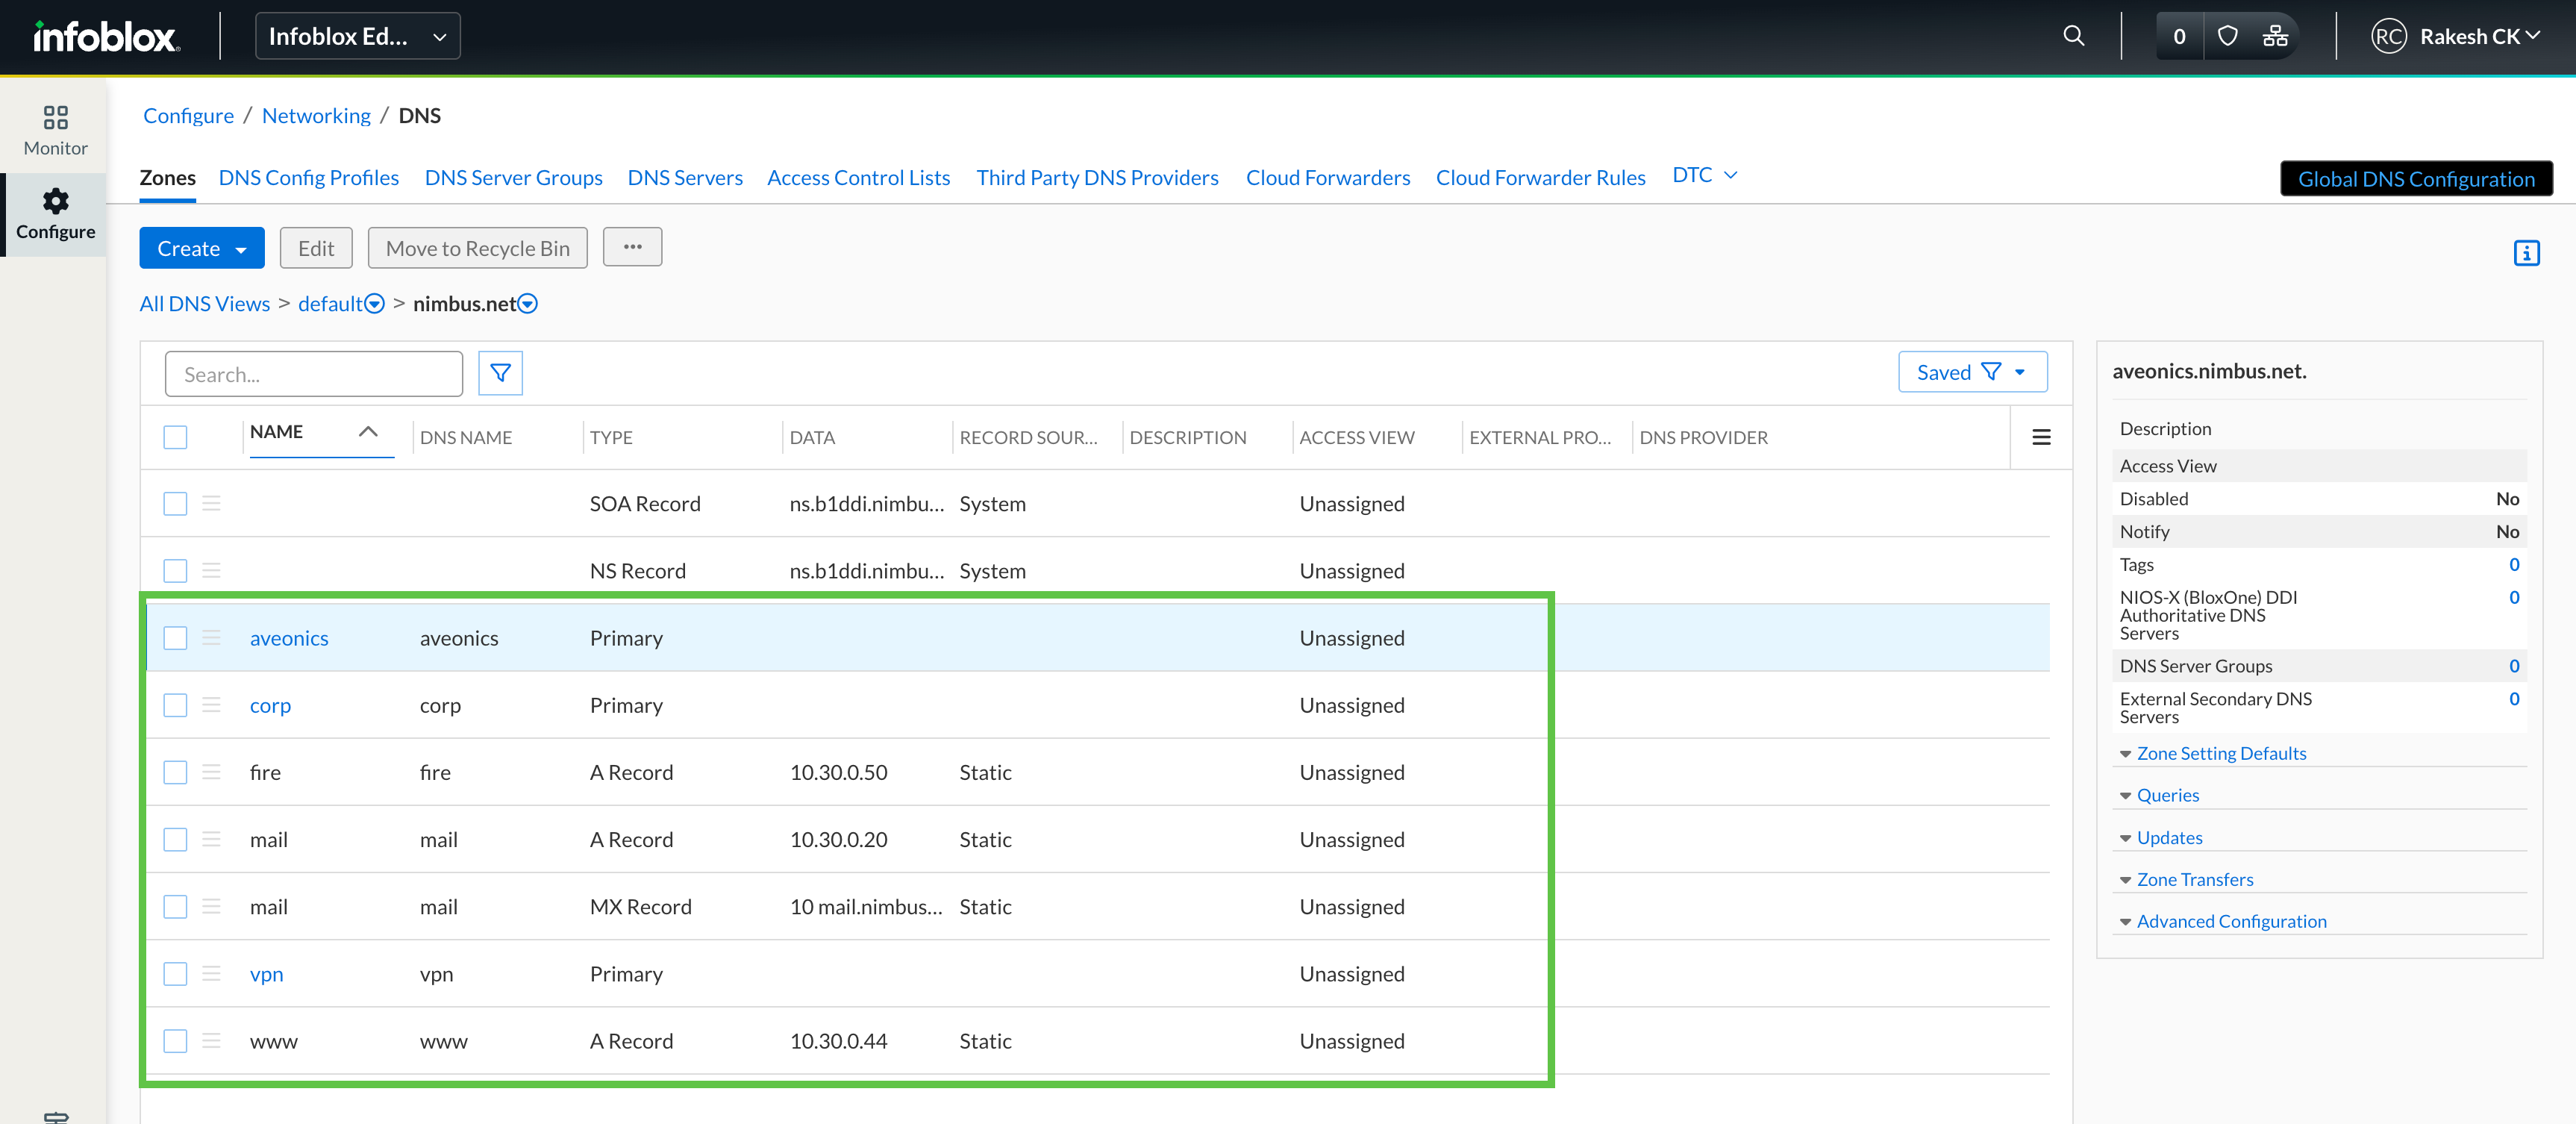Expand the Saved filters dropdown
2576x1124 pixels.
(x=1971, y=372)
